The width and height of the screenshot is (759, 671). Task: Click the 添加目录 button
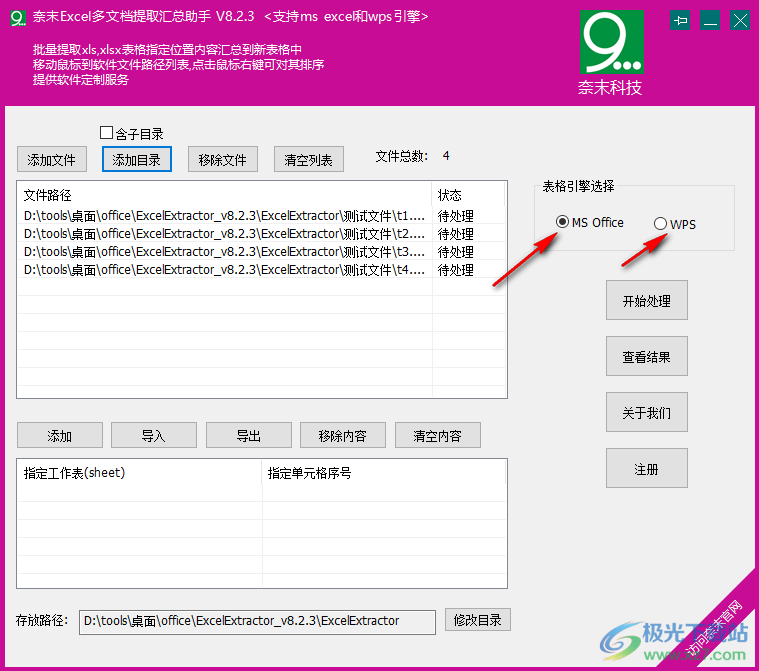[x=137, y=159]
